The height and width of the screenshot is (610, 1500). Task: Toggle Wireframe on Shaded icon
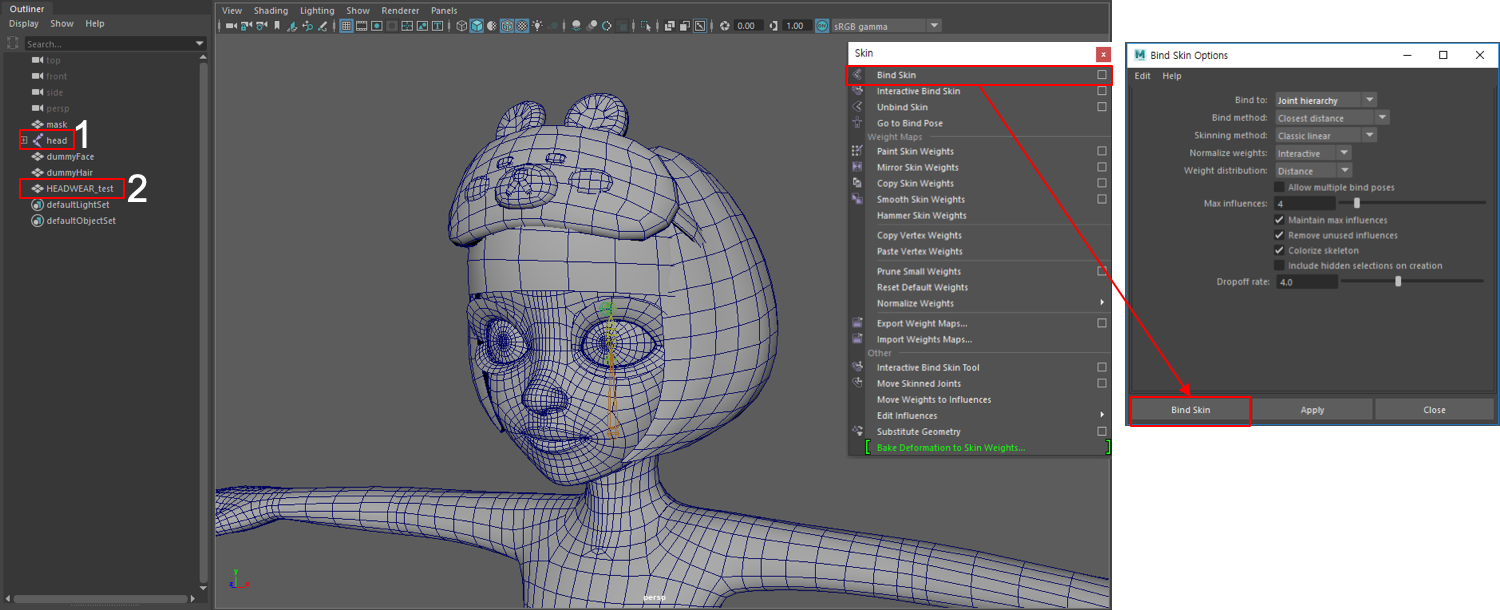tap(507, 26)
